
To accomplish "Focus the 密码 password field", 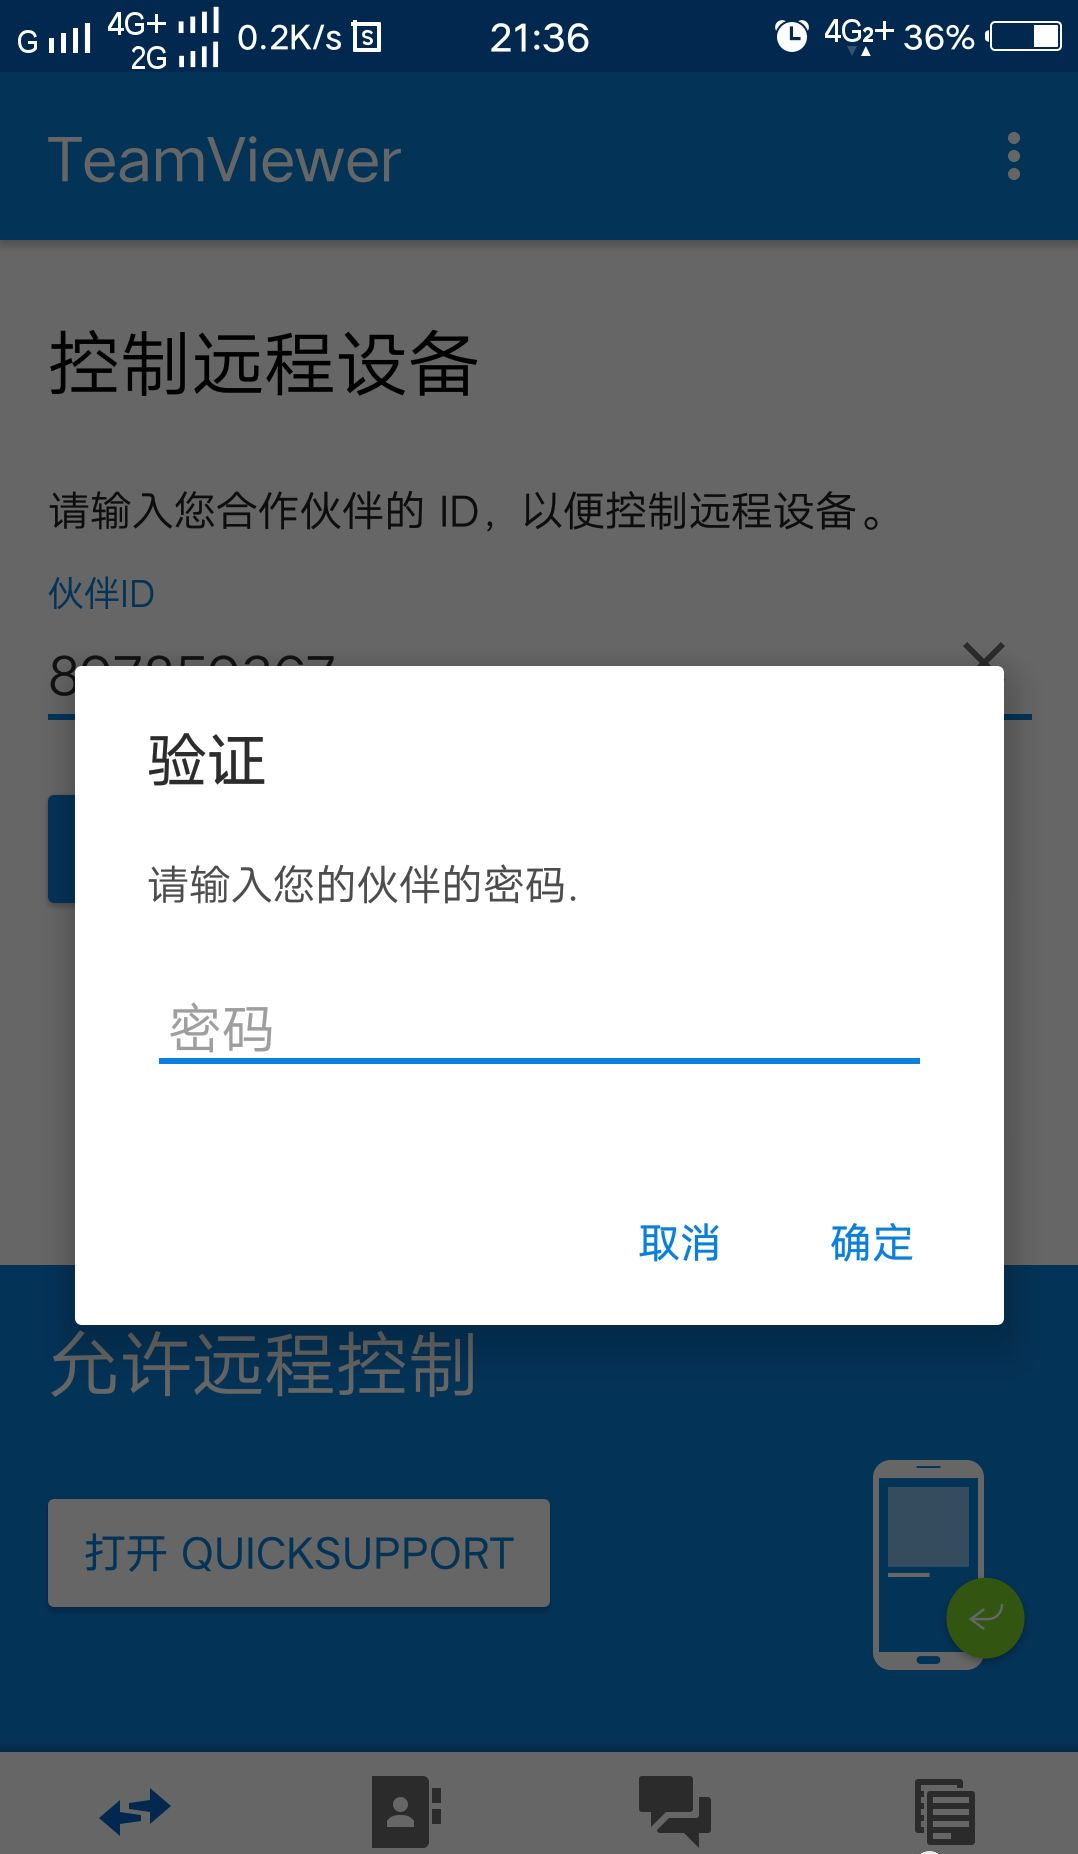I will (x=539, y=1030).
